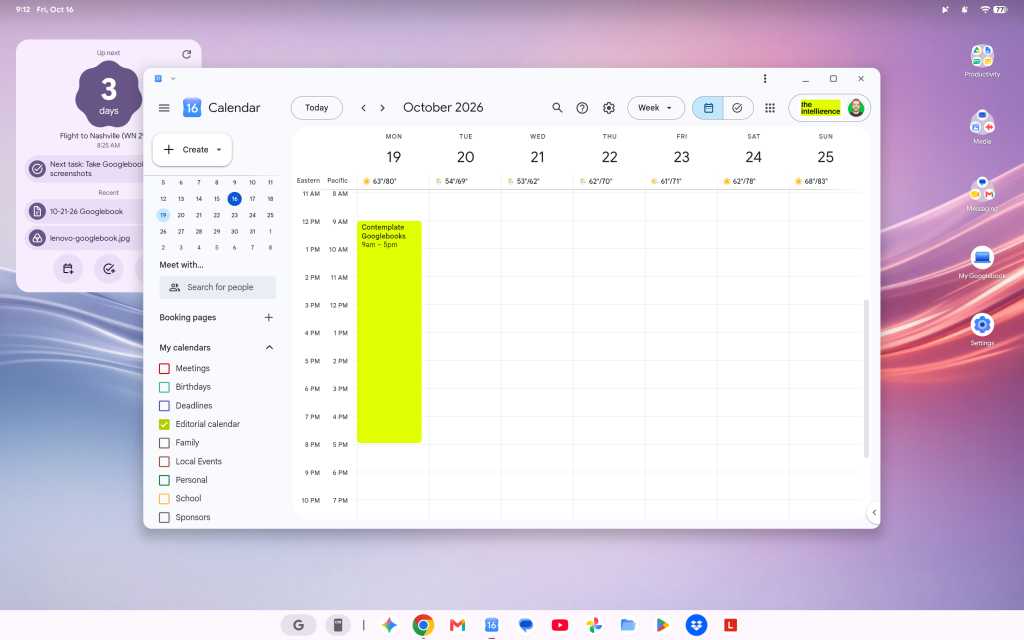Click add event icon in Up next widget
The width and height of the screenshot is (1024, 640).
[68, 268]
